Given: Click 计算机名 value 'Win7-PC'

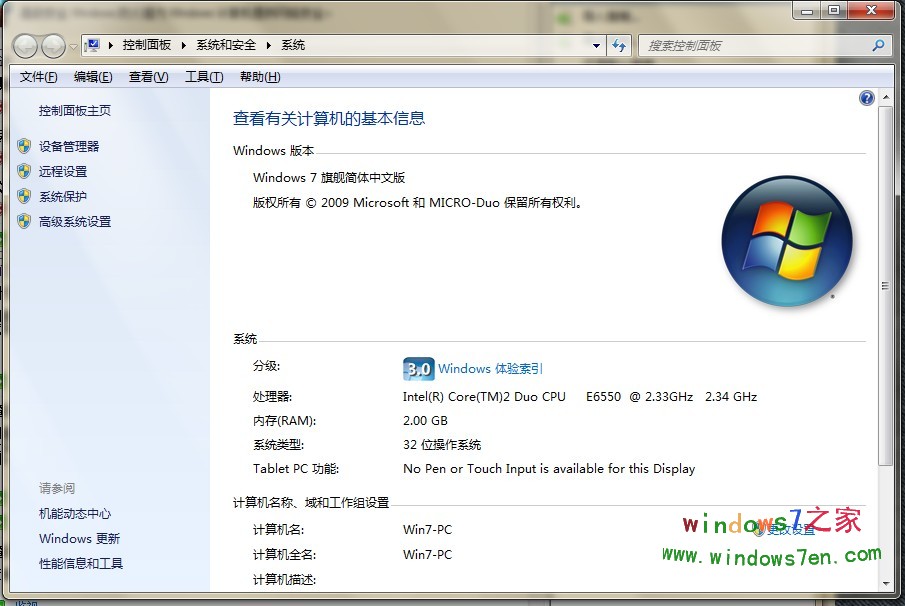Looking at the screenshot, I should [427, 529].
